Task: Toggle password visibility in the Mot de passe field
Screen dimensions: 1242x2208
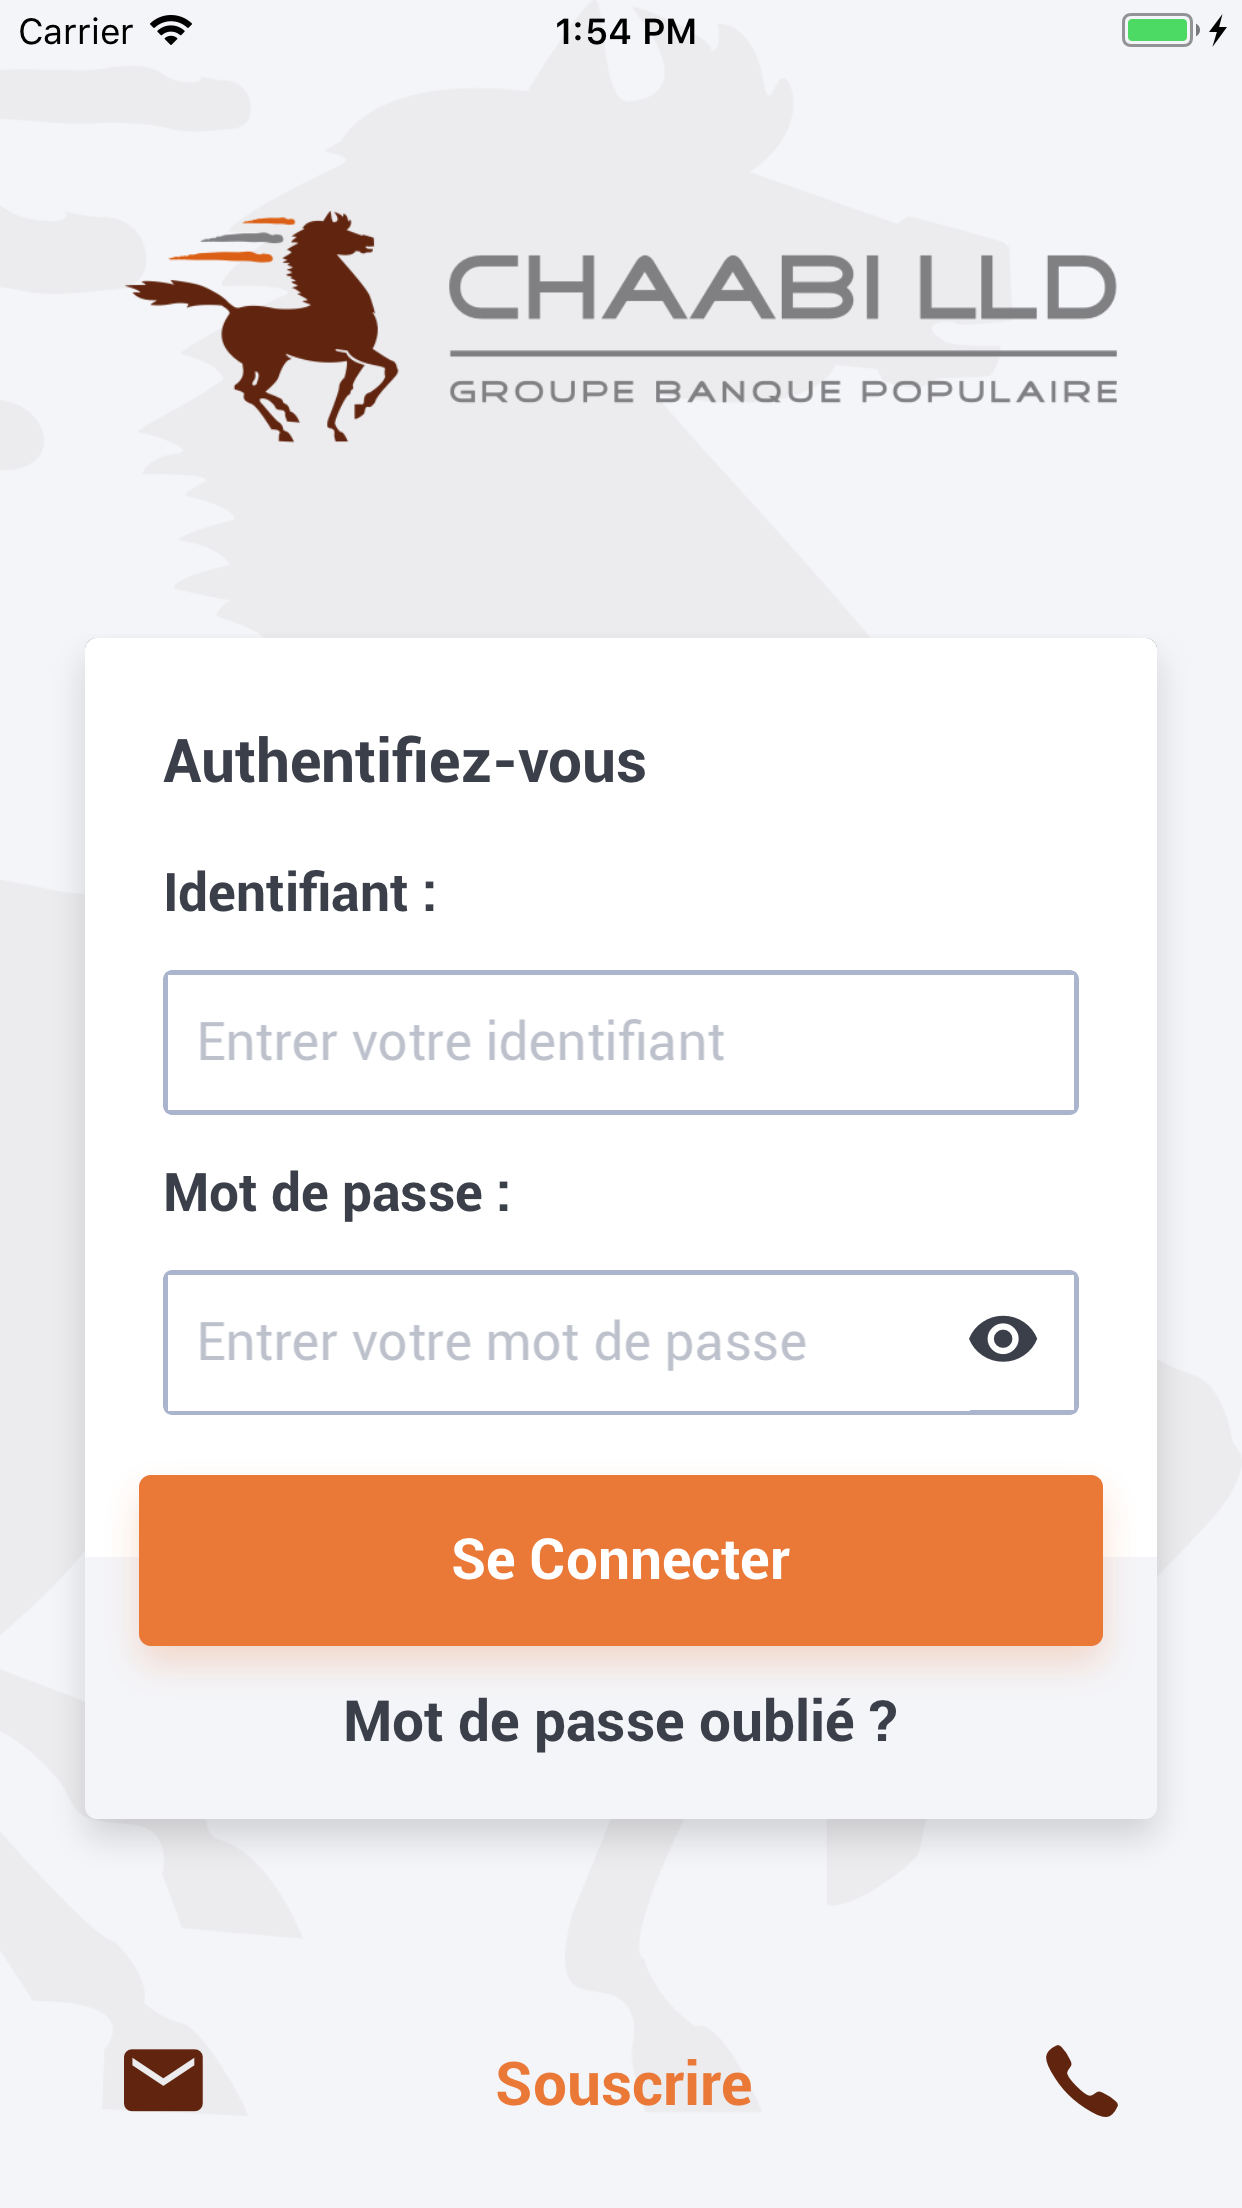Action: pyautogui.click(x=1003, y=1340)
